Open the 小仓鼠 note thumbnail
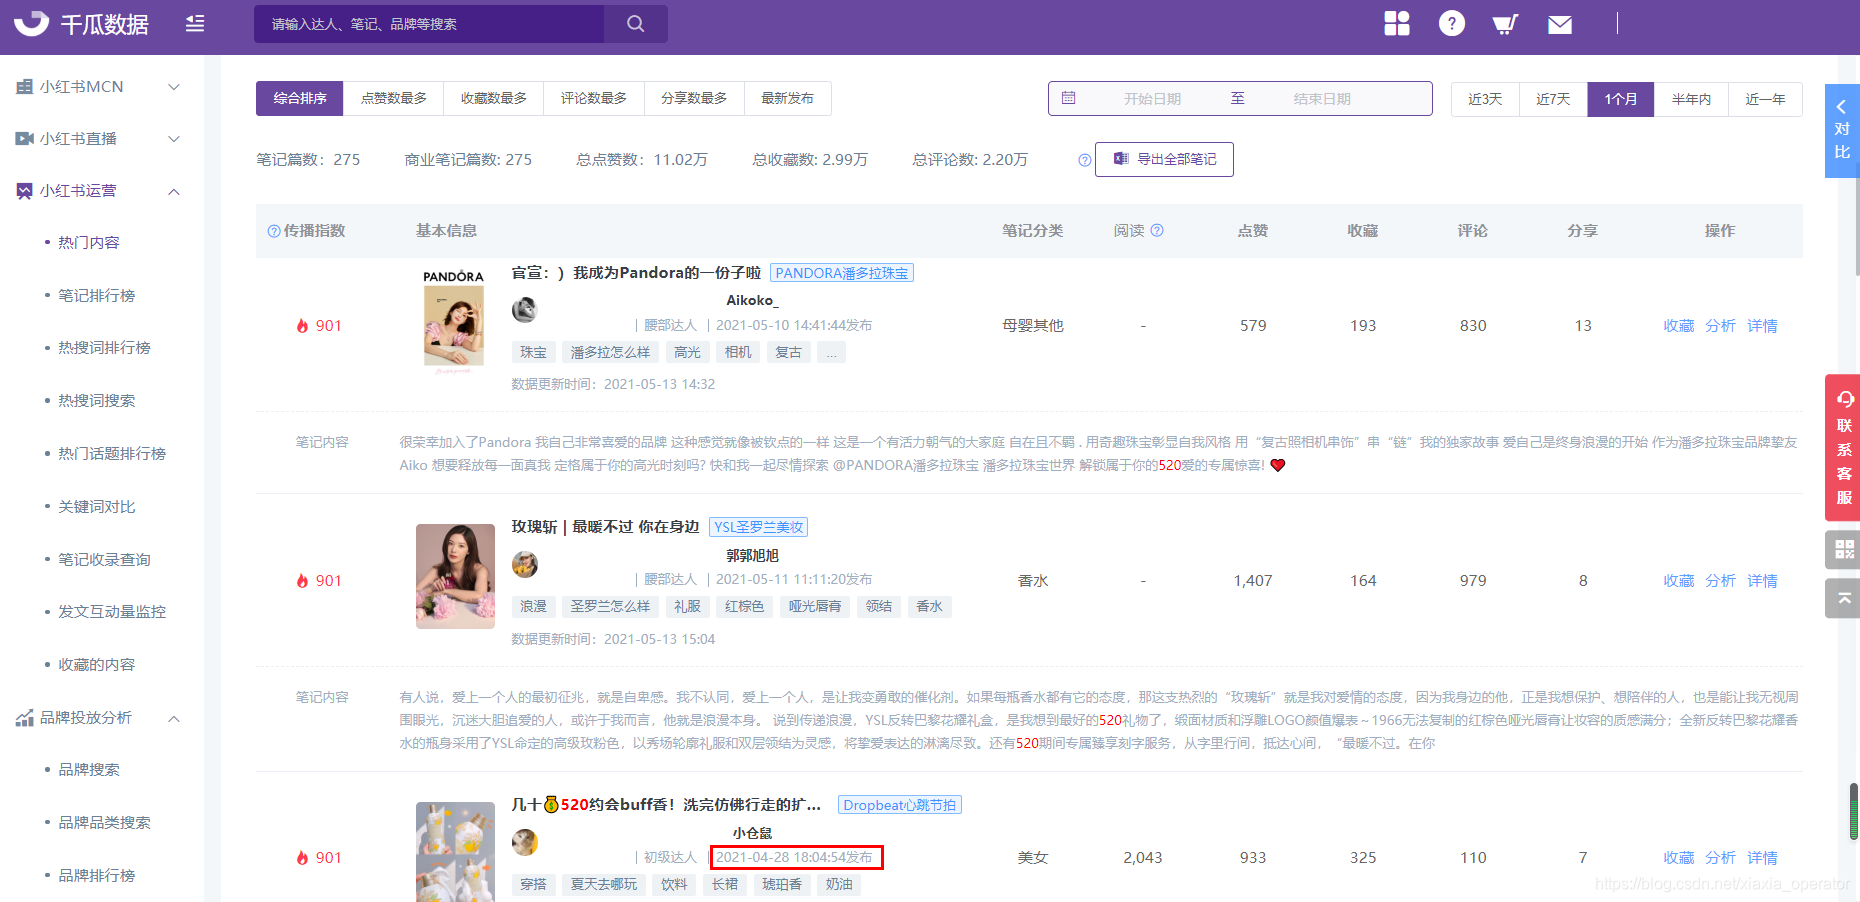This screenshot has height=902, width=1860. pos(455,852)
